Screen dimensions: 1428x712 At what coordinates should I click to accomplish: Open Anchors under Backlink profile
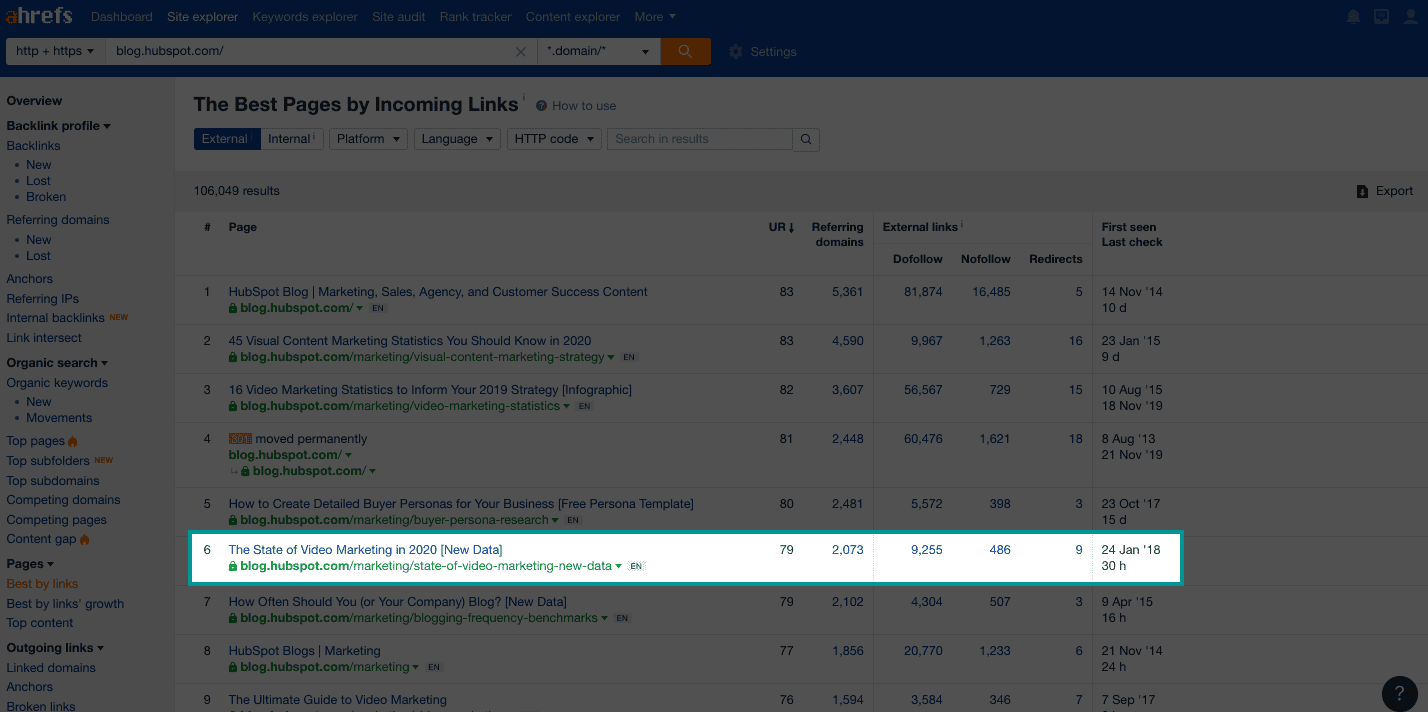[x=29, y=279]
